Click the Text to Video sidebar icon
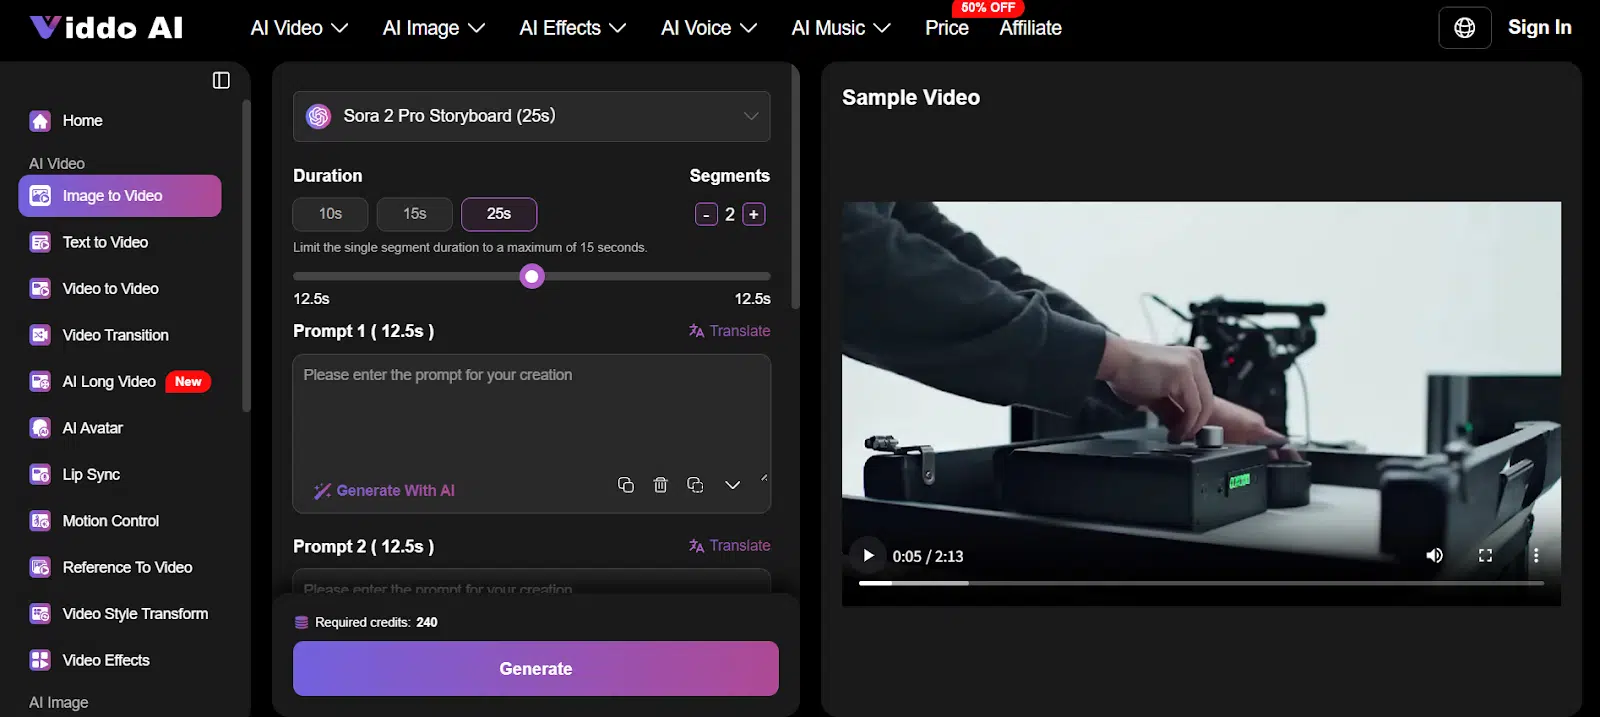Image resolution: width=1600 pixels, height=717 pixels. click(40, 242)
